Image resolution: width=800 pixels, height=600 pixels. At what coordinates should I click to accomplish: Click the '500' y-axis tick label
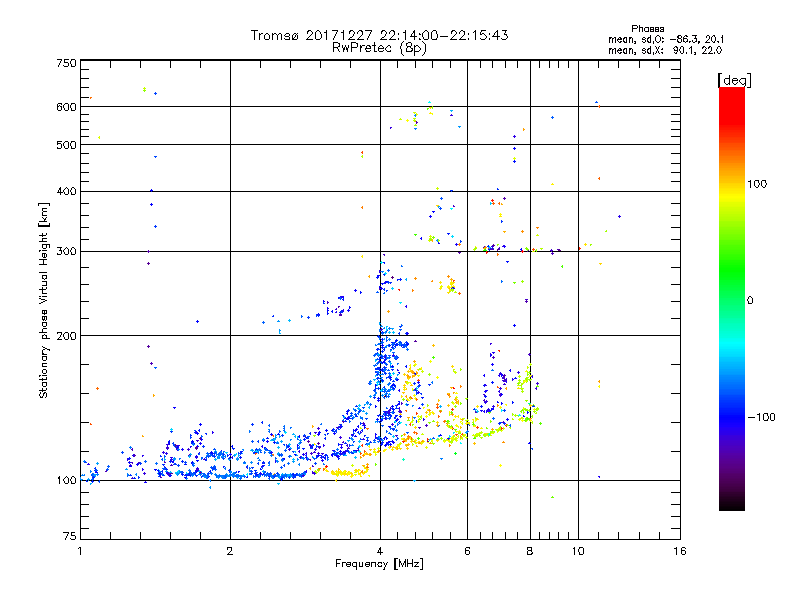tap(66, 145)
